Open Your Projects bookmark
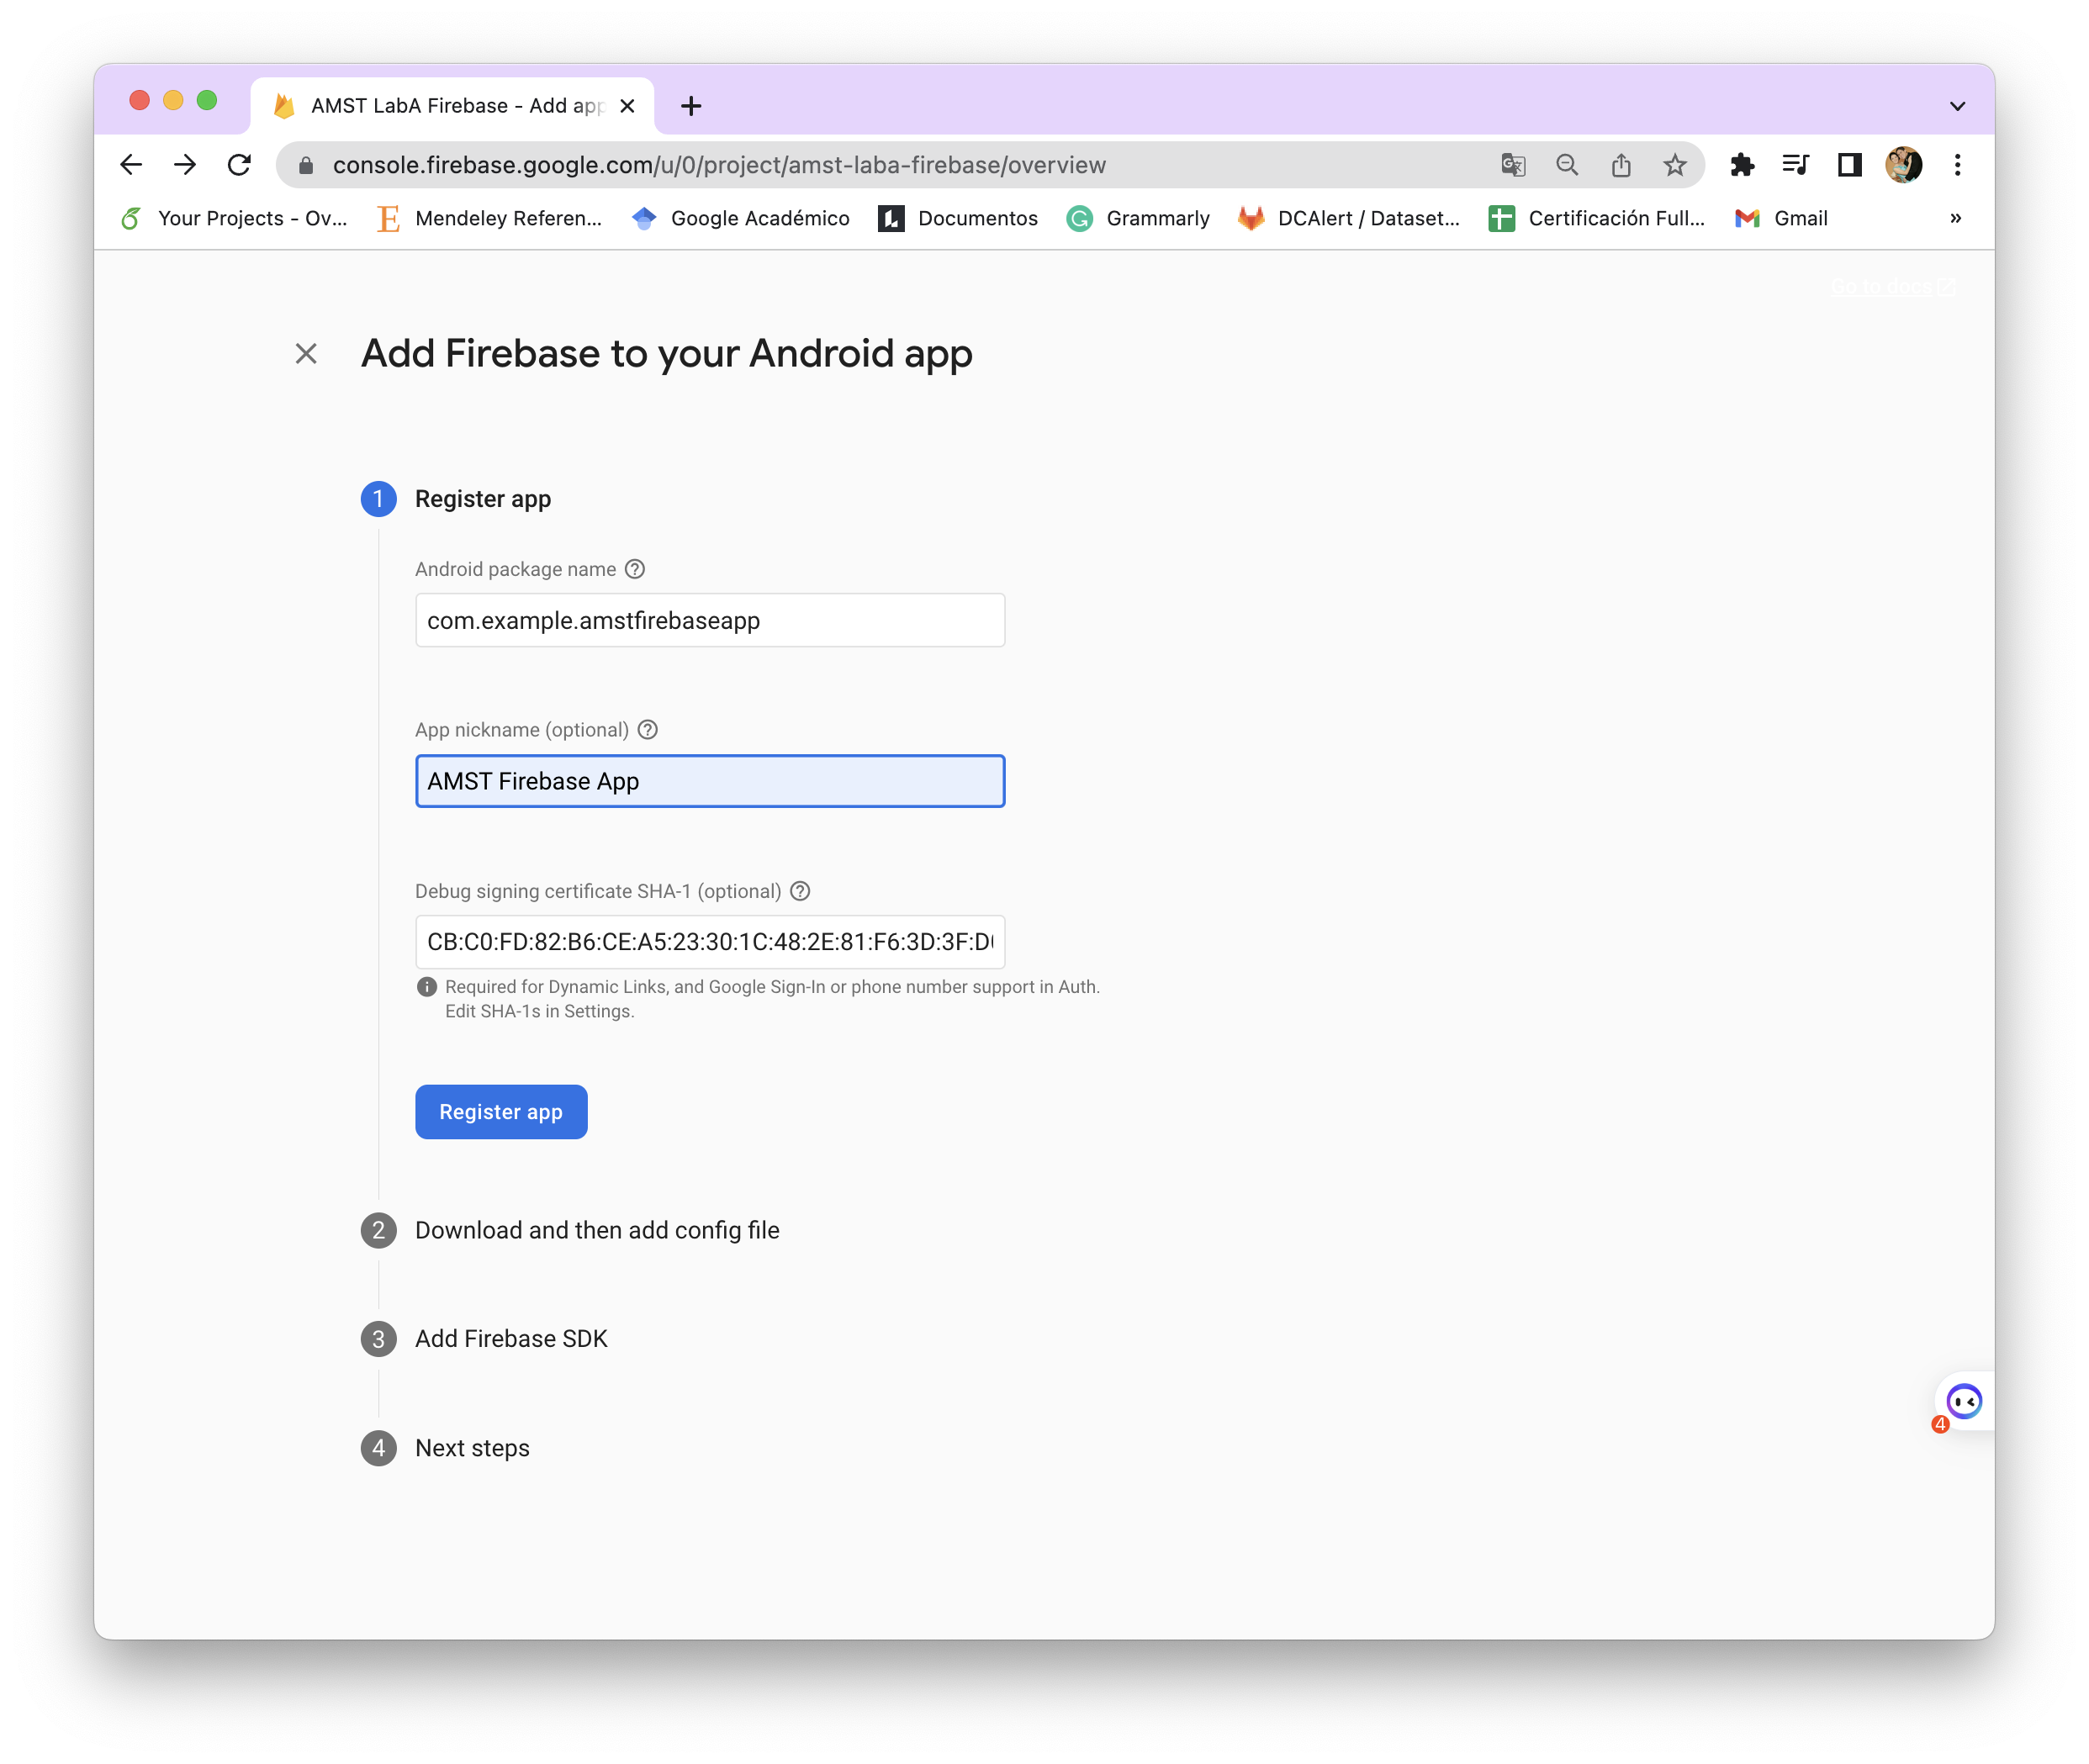The height and width of the screenshot is (1764, 2089). pos(233,218)
